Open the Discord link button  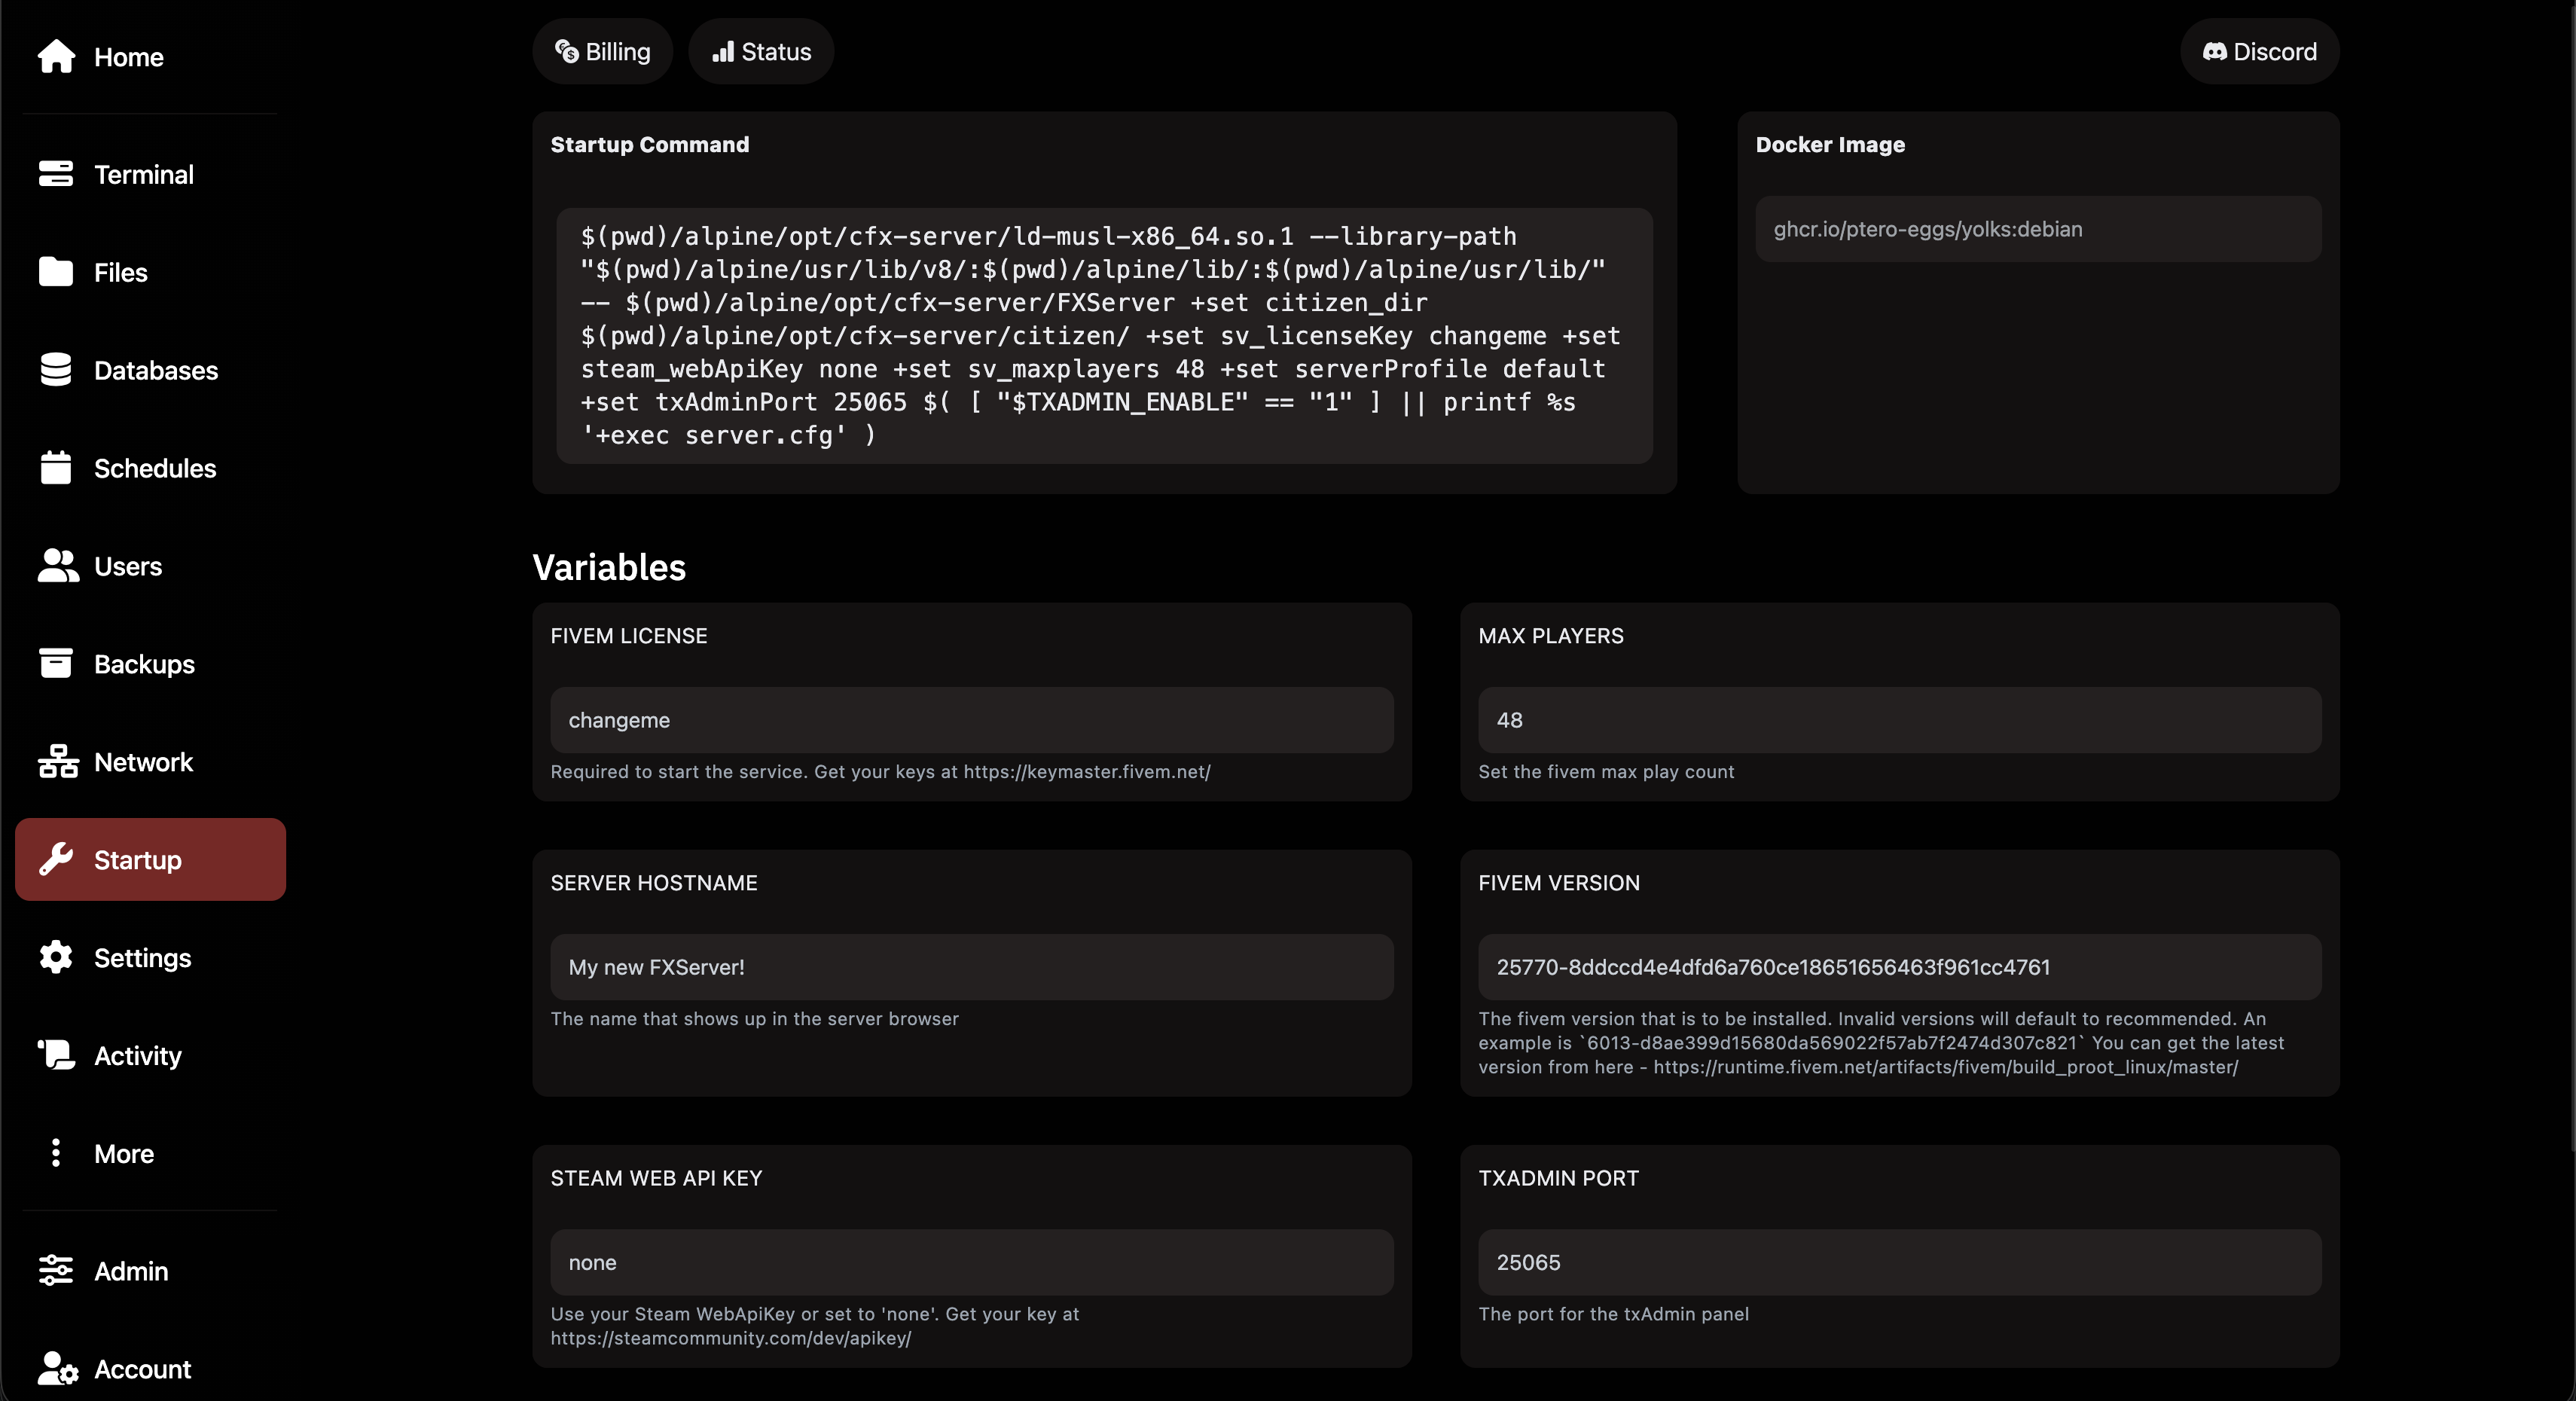2259,52
